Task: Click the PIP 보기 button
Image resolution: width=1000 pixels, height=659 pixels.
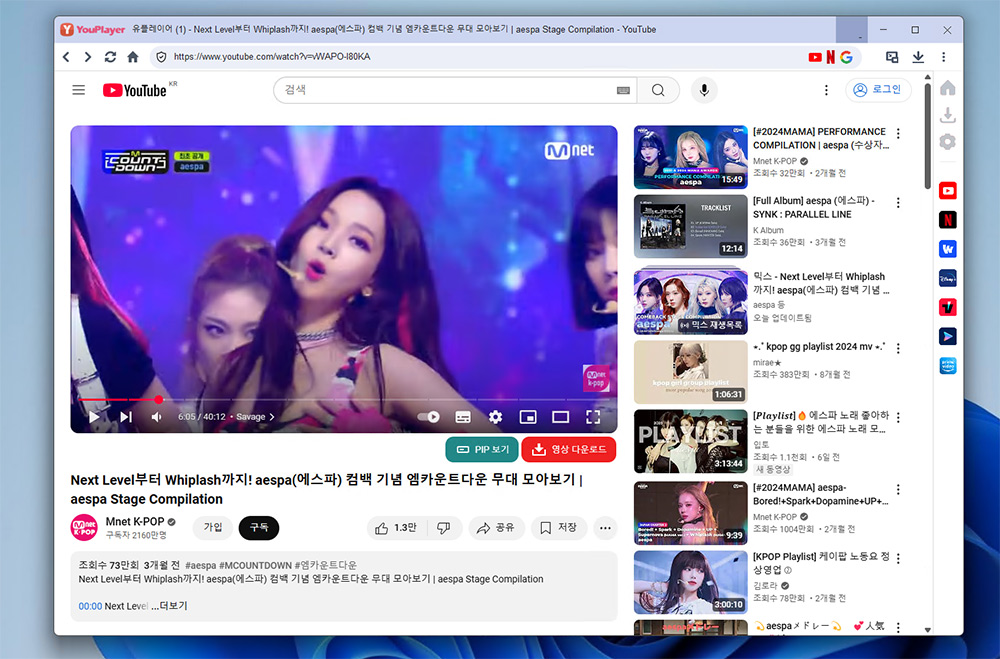Action: 482,449
